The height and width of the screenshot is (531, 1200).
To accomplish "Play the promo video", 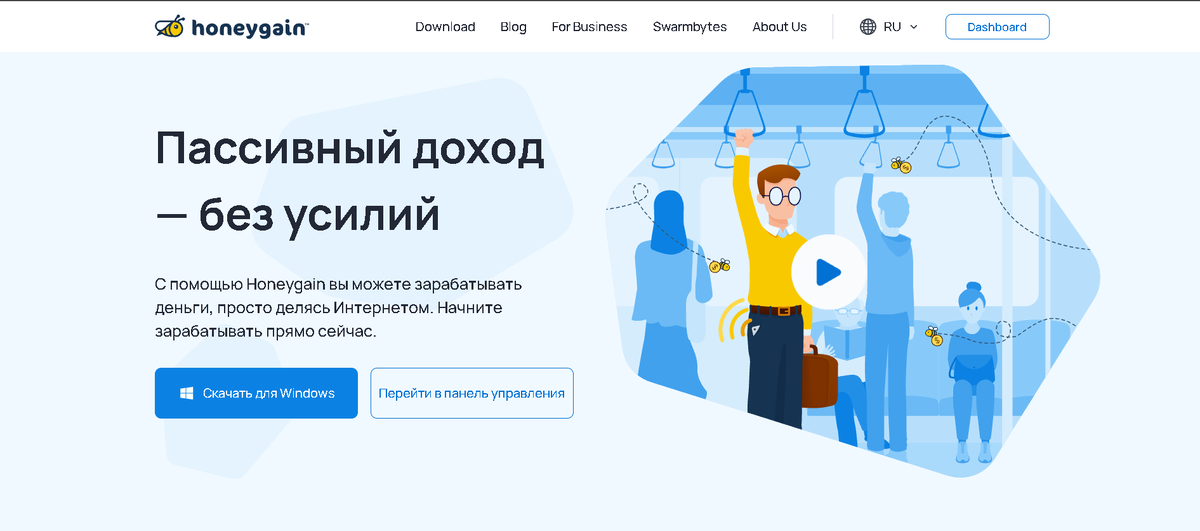I will (x=828, y=271).
